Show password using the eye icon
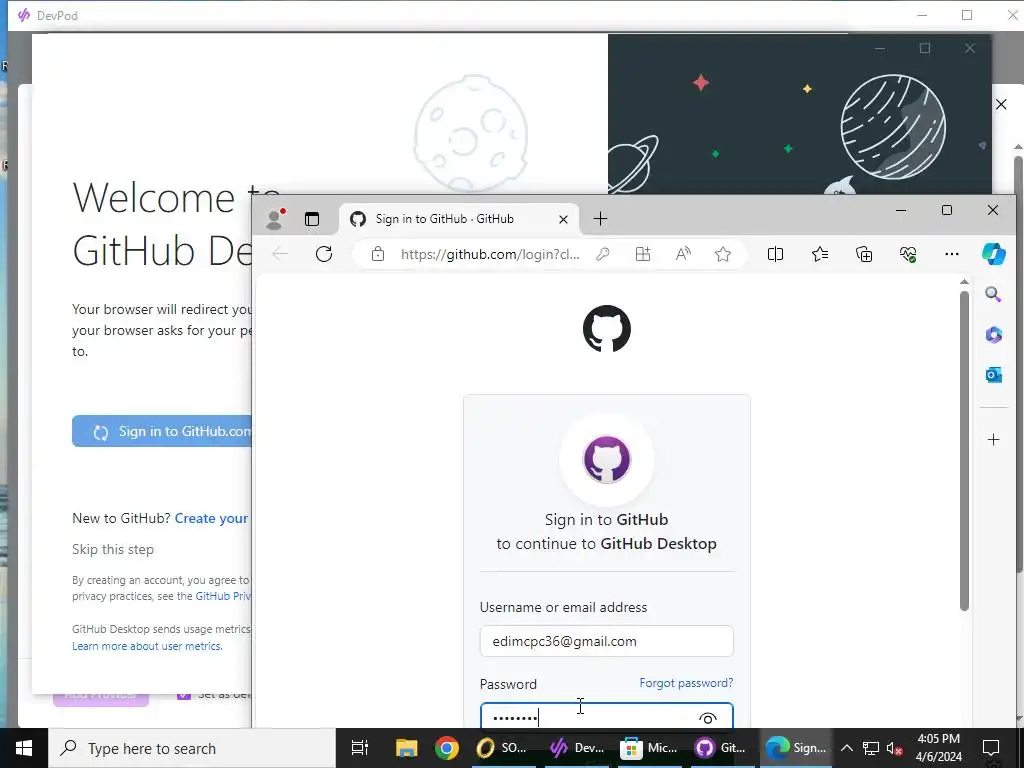This screenshot has width=1024, height=768. 708,718
